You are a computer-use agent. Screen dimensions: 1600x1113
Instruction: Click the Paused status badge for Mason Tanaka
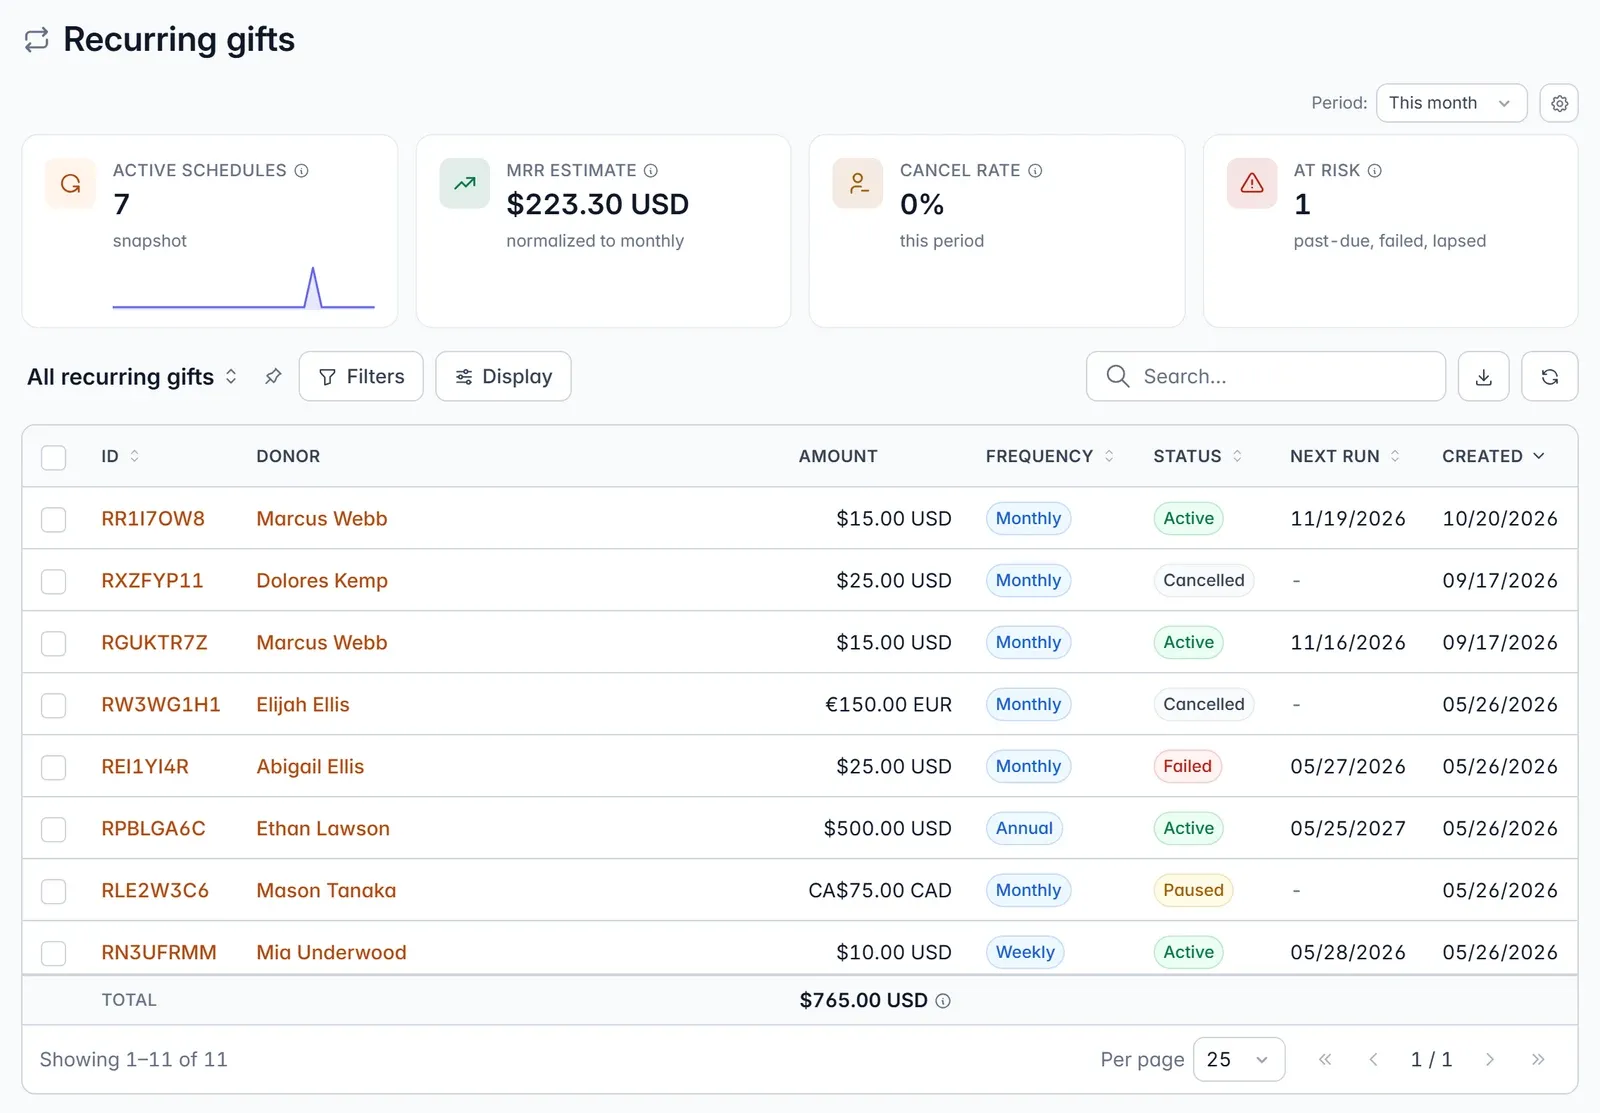coord(1193,890)
